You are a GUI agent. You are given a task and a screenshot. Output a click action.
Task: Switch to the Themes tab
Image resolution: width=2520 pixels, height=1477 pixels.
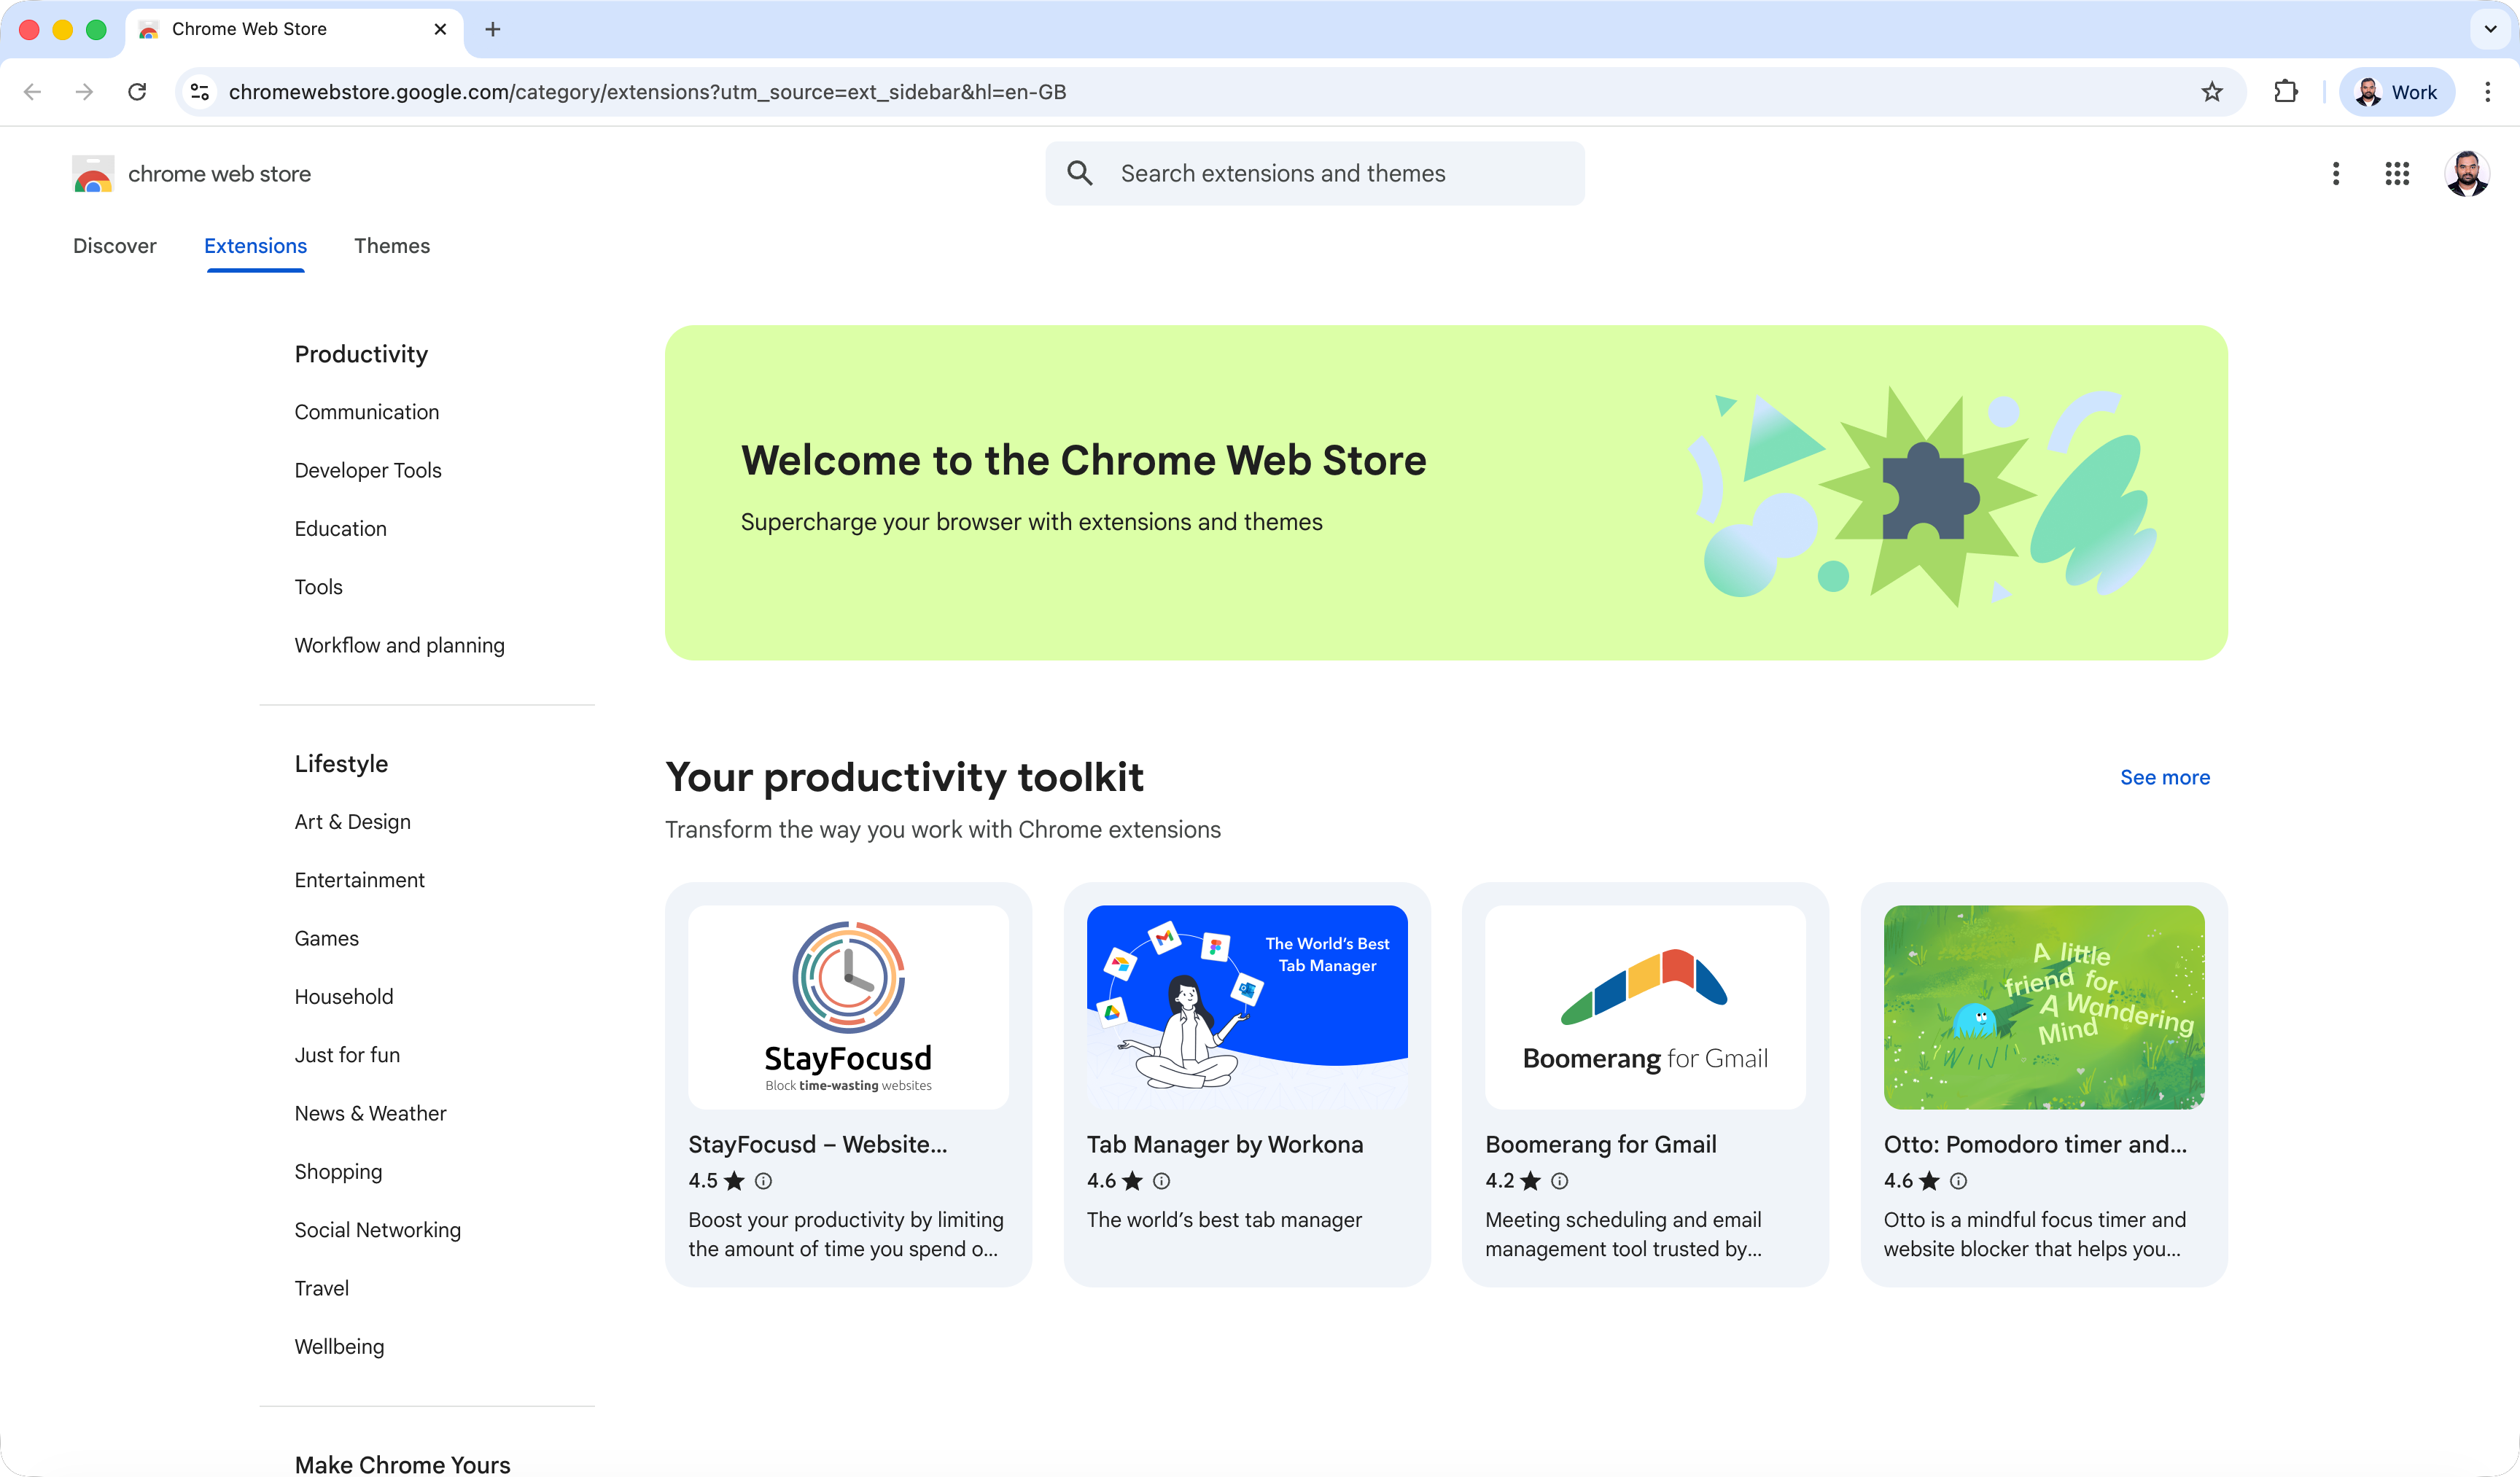(x=392, y=246)
